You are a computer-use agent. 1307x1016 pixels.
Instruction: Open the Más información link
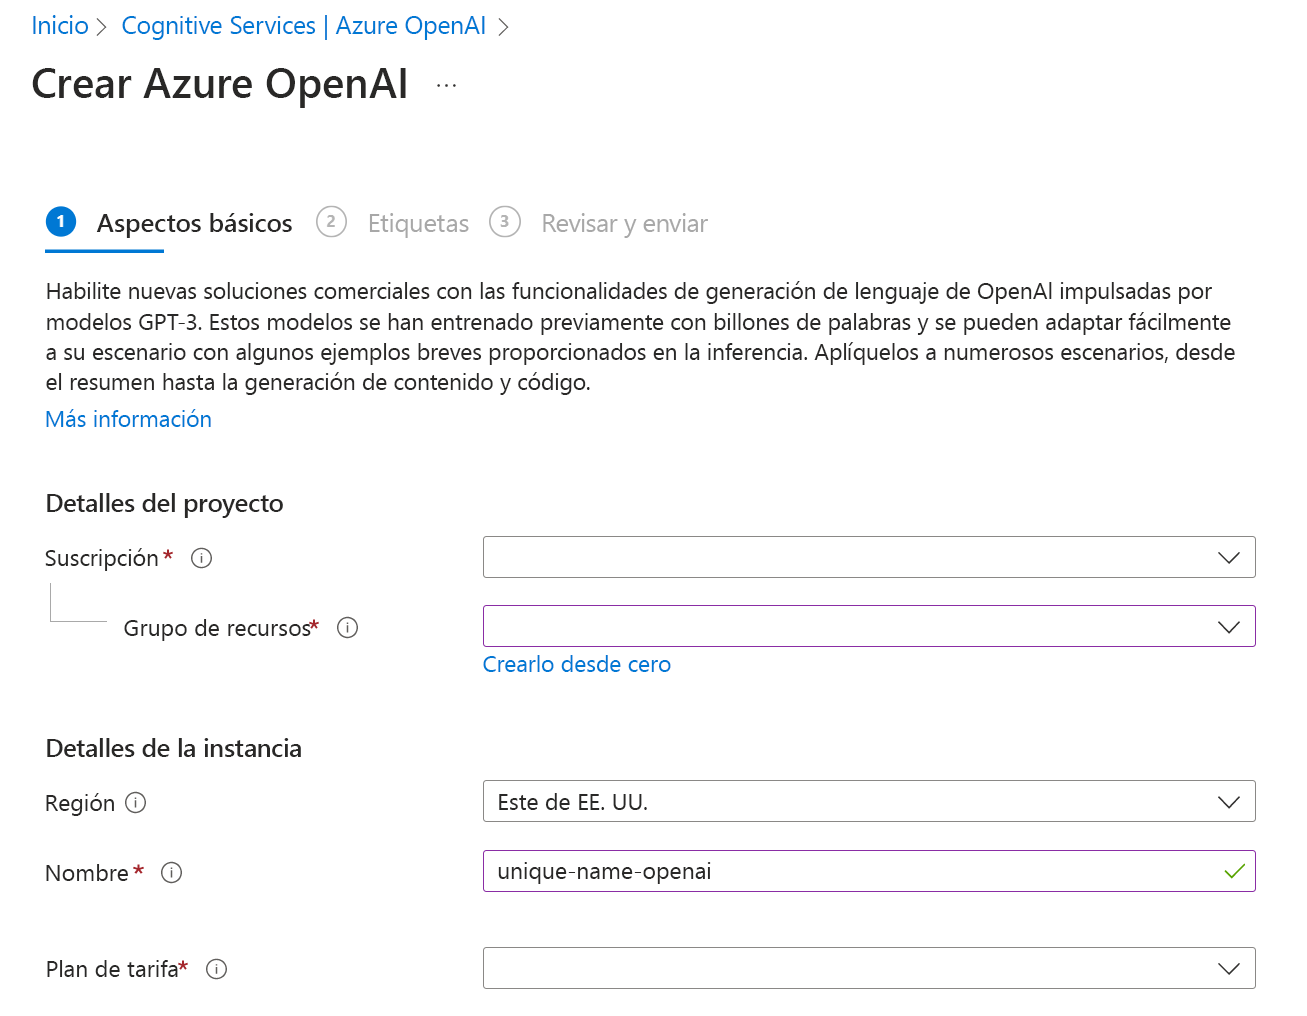129,419
